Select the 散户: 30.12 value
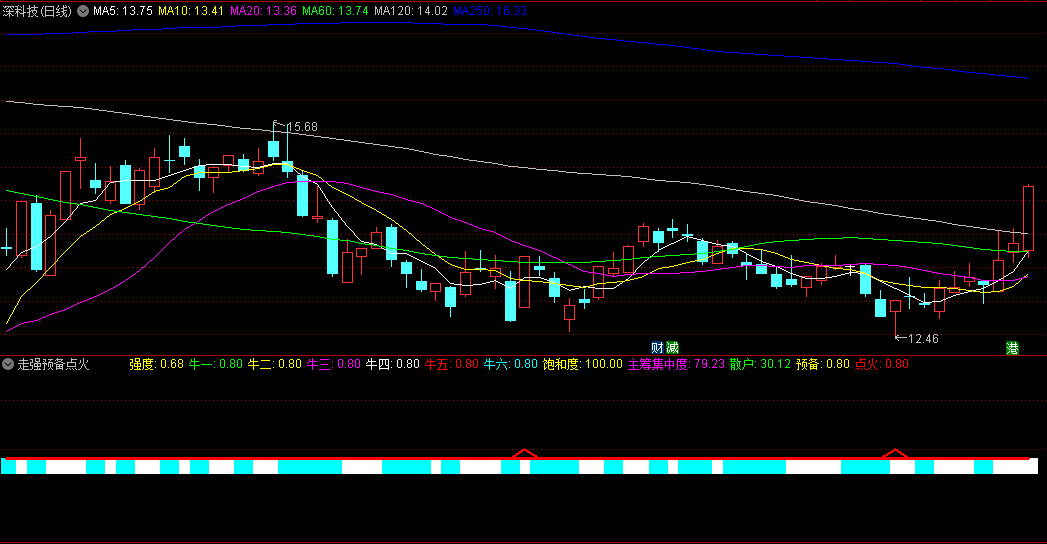 point(760,364)
